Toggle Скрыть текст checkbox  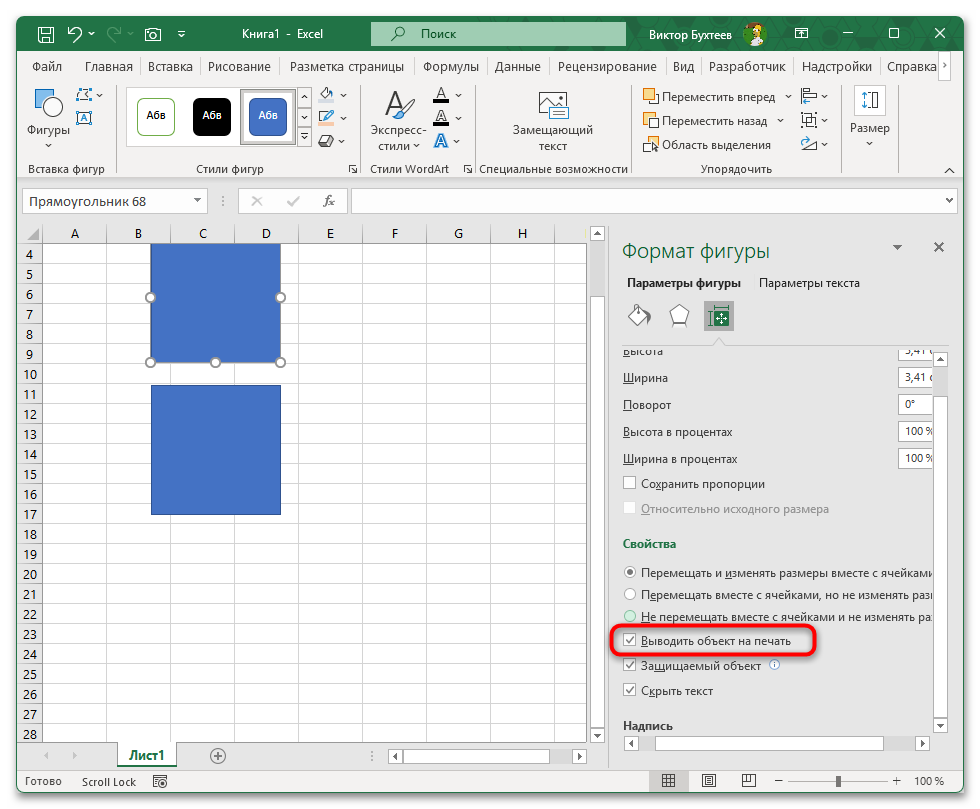tap(630, 690)
